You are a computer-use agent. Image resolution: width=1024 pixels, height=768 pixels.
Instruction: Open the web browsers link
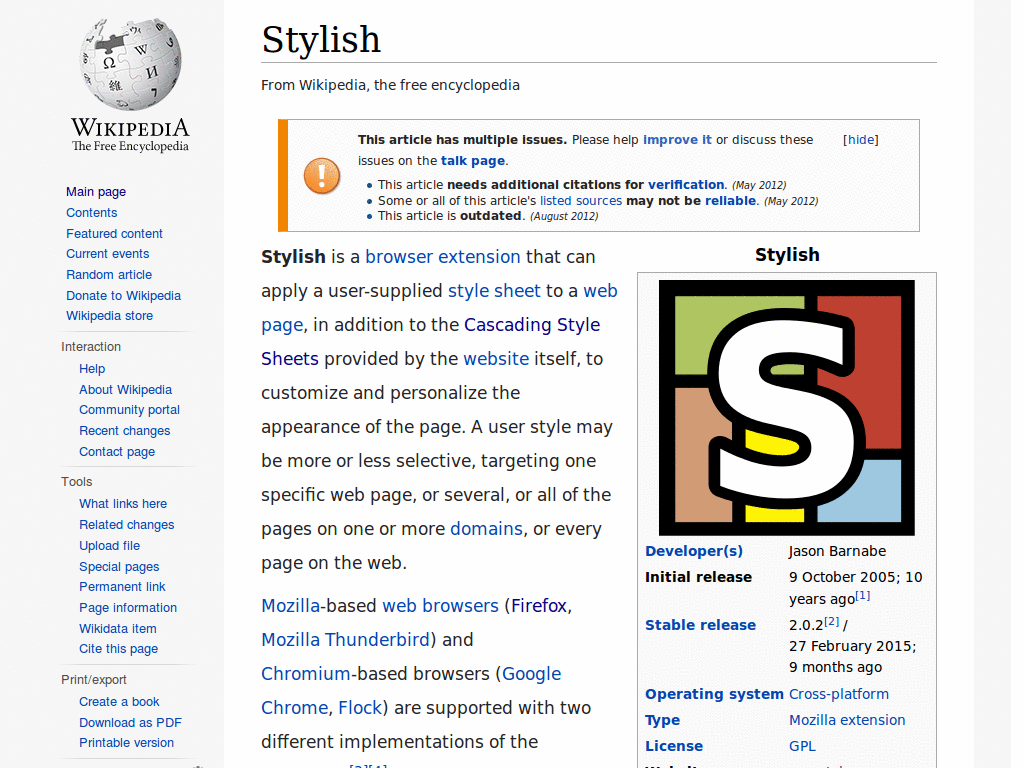[x=440, y=605]
